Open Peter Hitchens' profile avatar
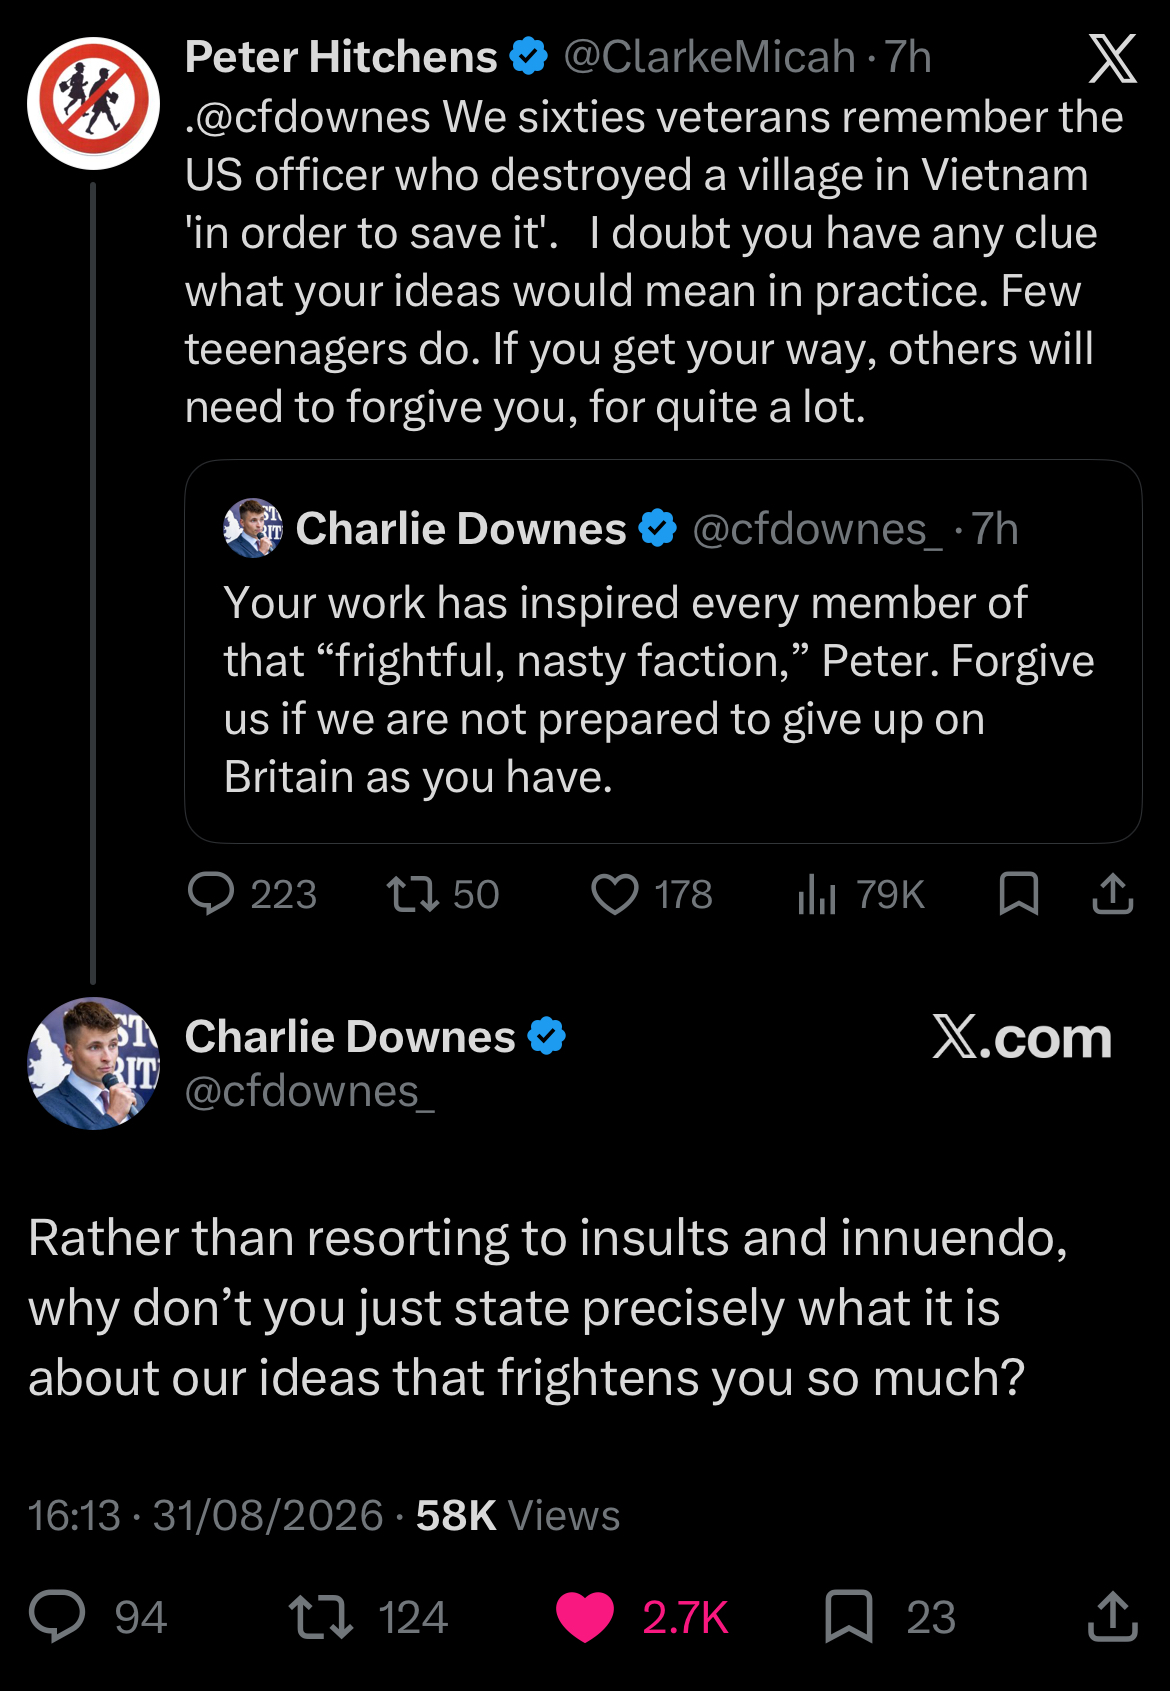Screen dimensions: 1170x1691 pos(93,103)
